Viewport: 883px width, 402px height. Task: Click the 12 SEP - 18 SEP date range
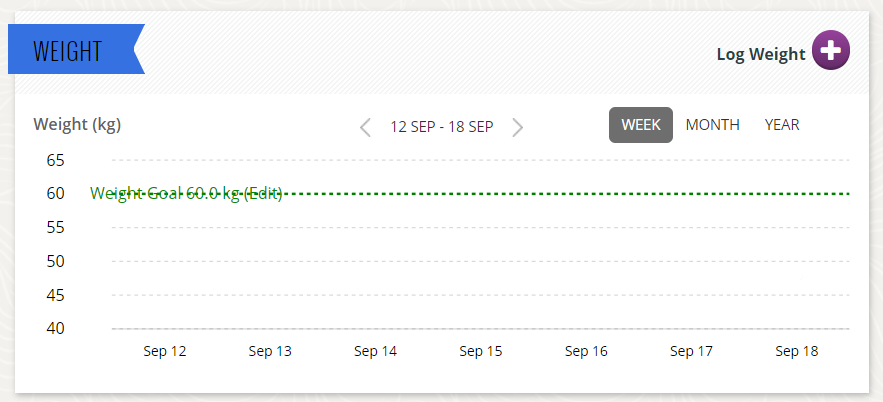(442, 127)
